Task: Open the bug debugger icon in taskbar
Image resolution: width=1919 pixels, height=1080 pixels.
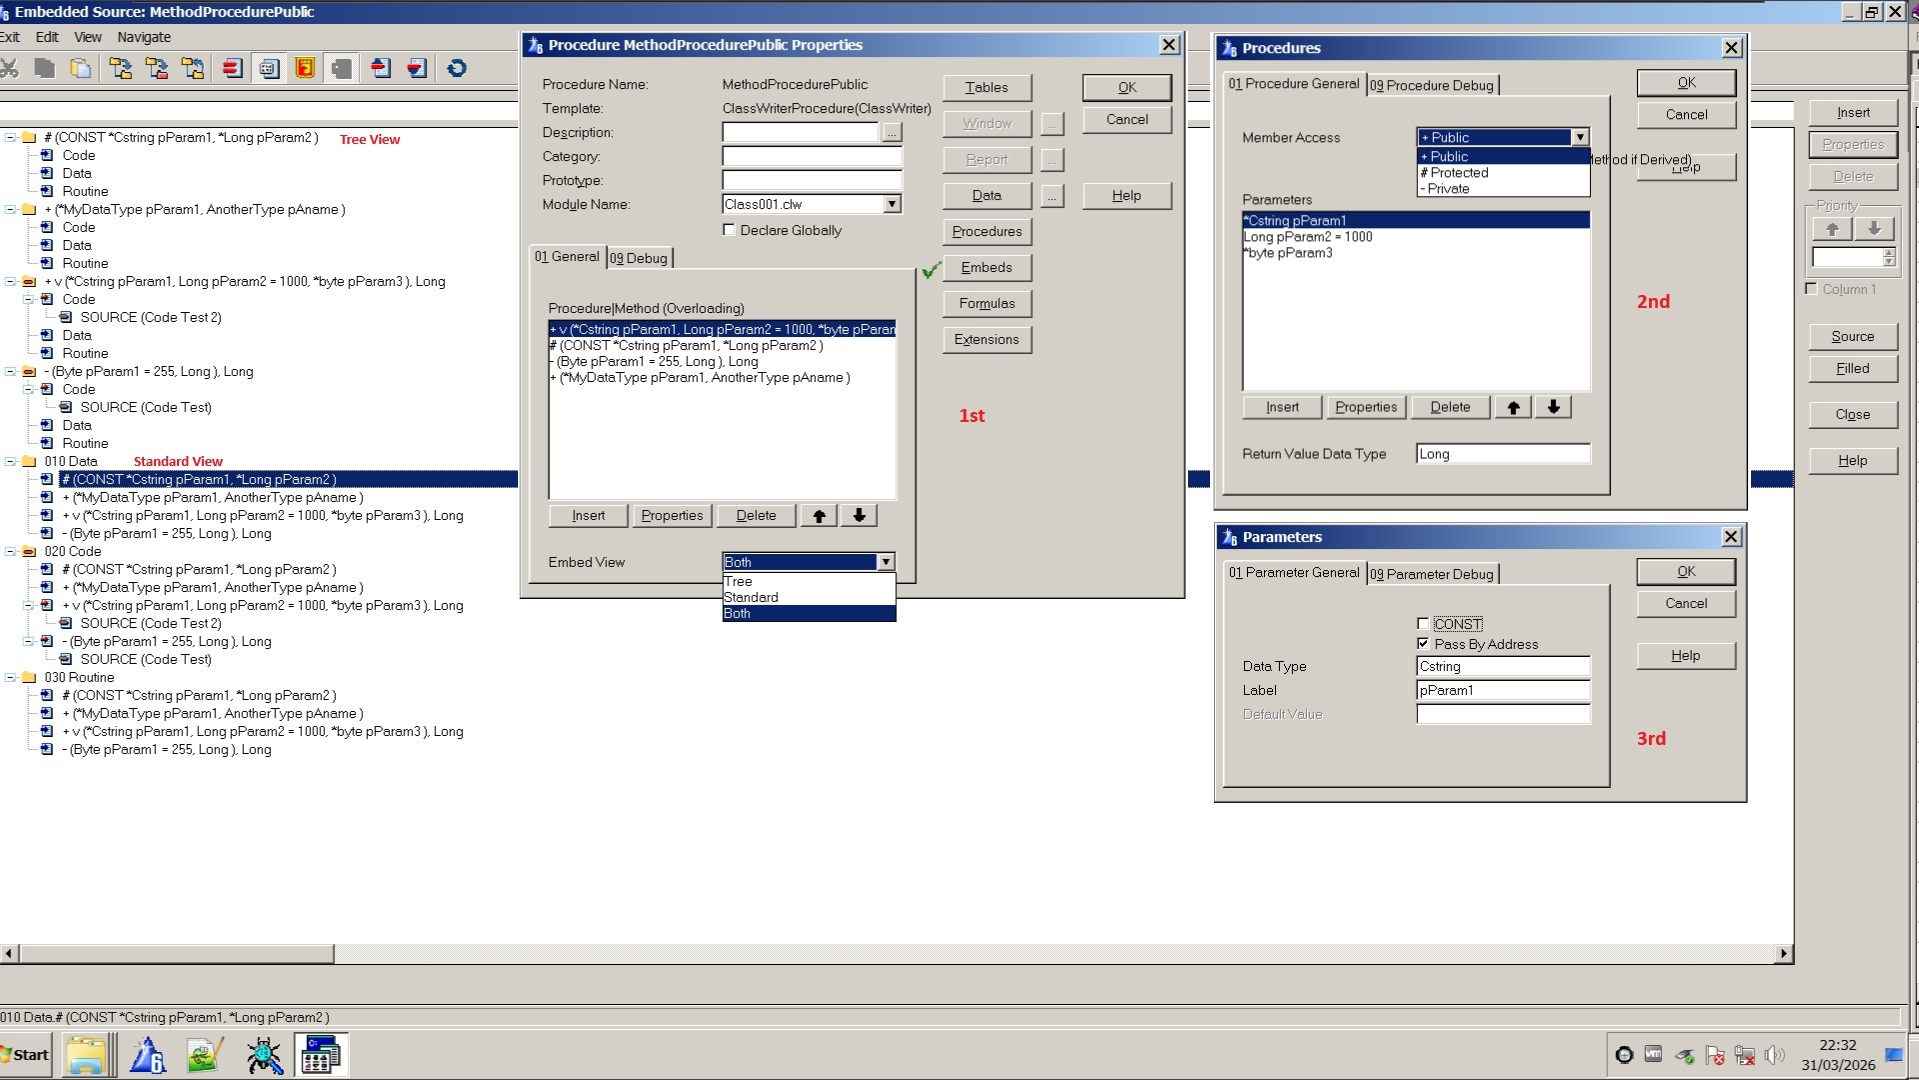Action: pos(264,1055)
